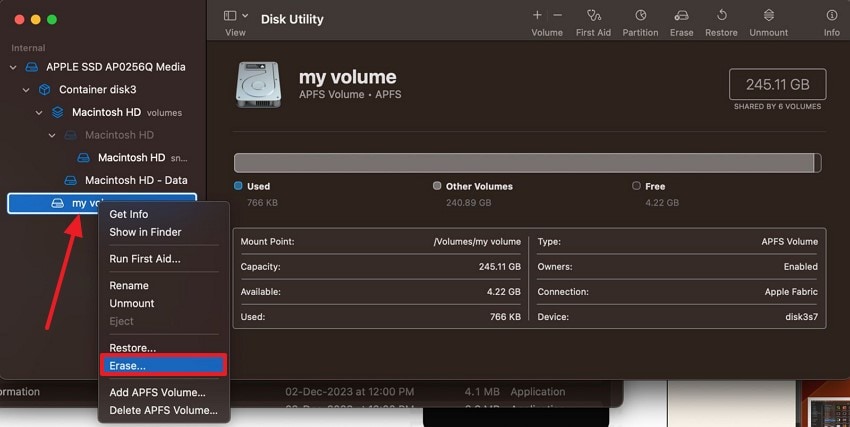Click the Other Volumes legend label
Image resolution: width=850 pixels, height=427 pixels.
[x=479, y=186]
